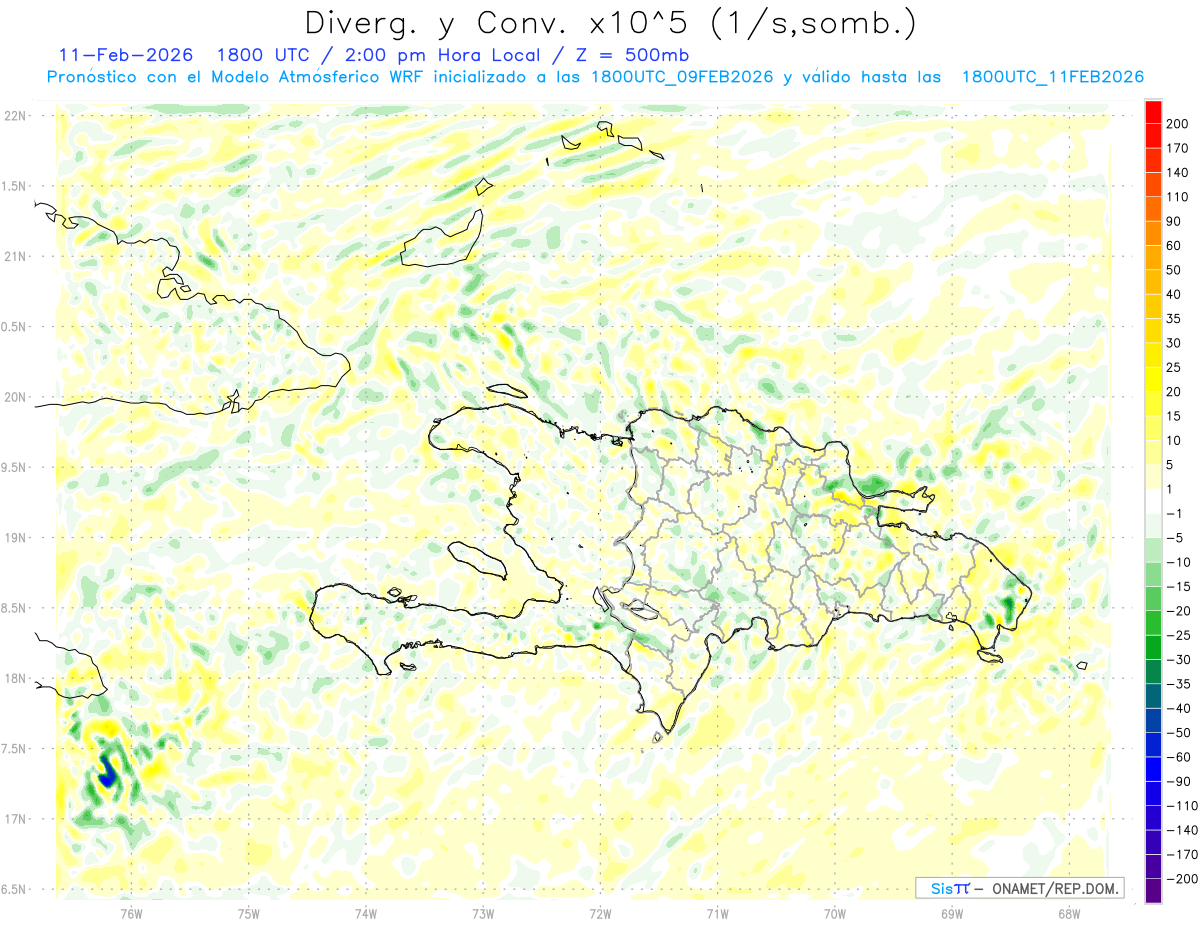This screenshot has width=1200, height=927.
Task: Click the '-200' value on the color scale
Action: (1180, 878)
